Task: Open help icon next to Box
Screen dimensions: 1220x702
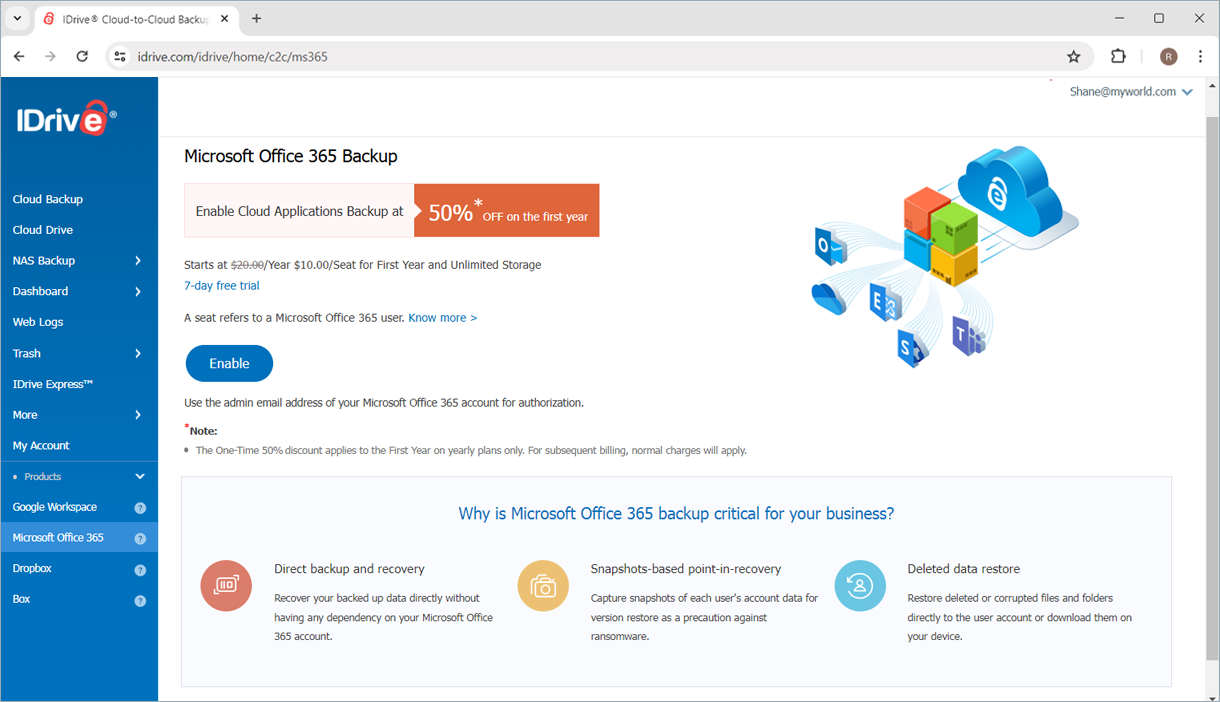Action: coord(140,601)
